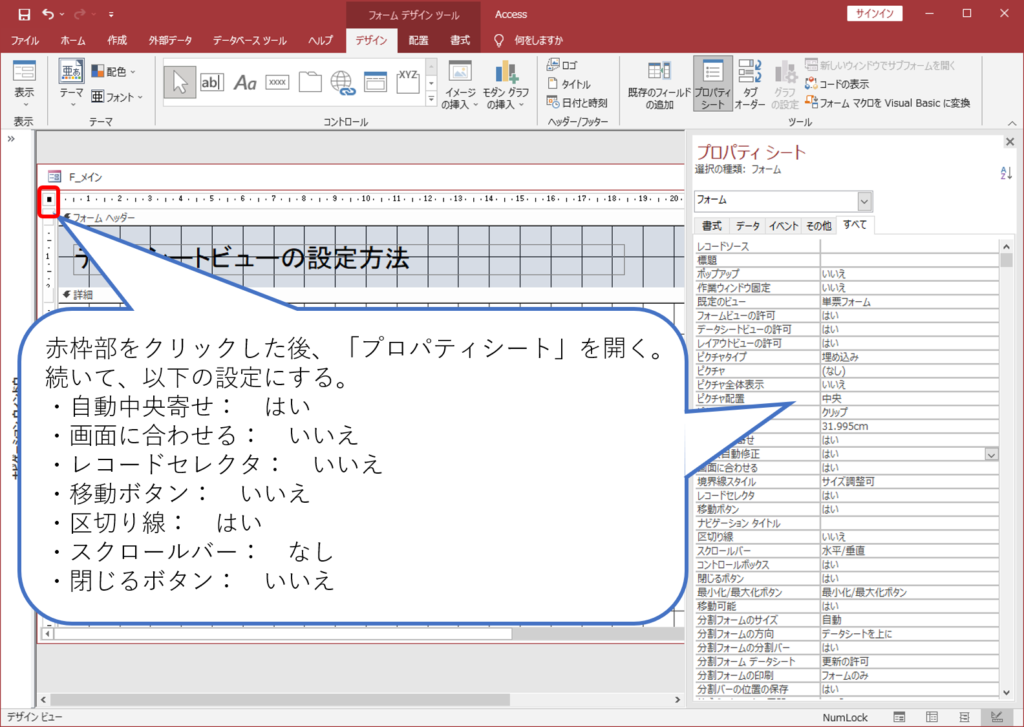Open the フォント fonts dropdown
The height and width of the screenshot is (727, 1024).
click(117, 97)
